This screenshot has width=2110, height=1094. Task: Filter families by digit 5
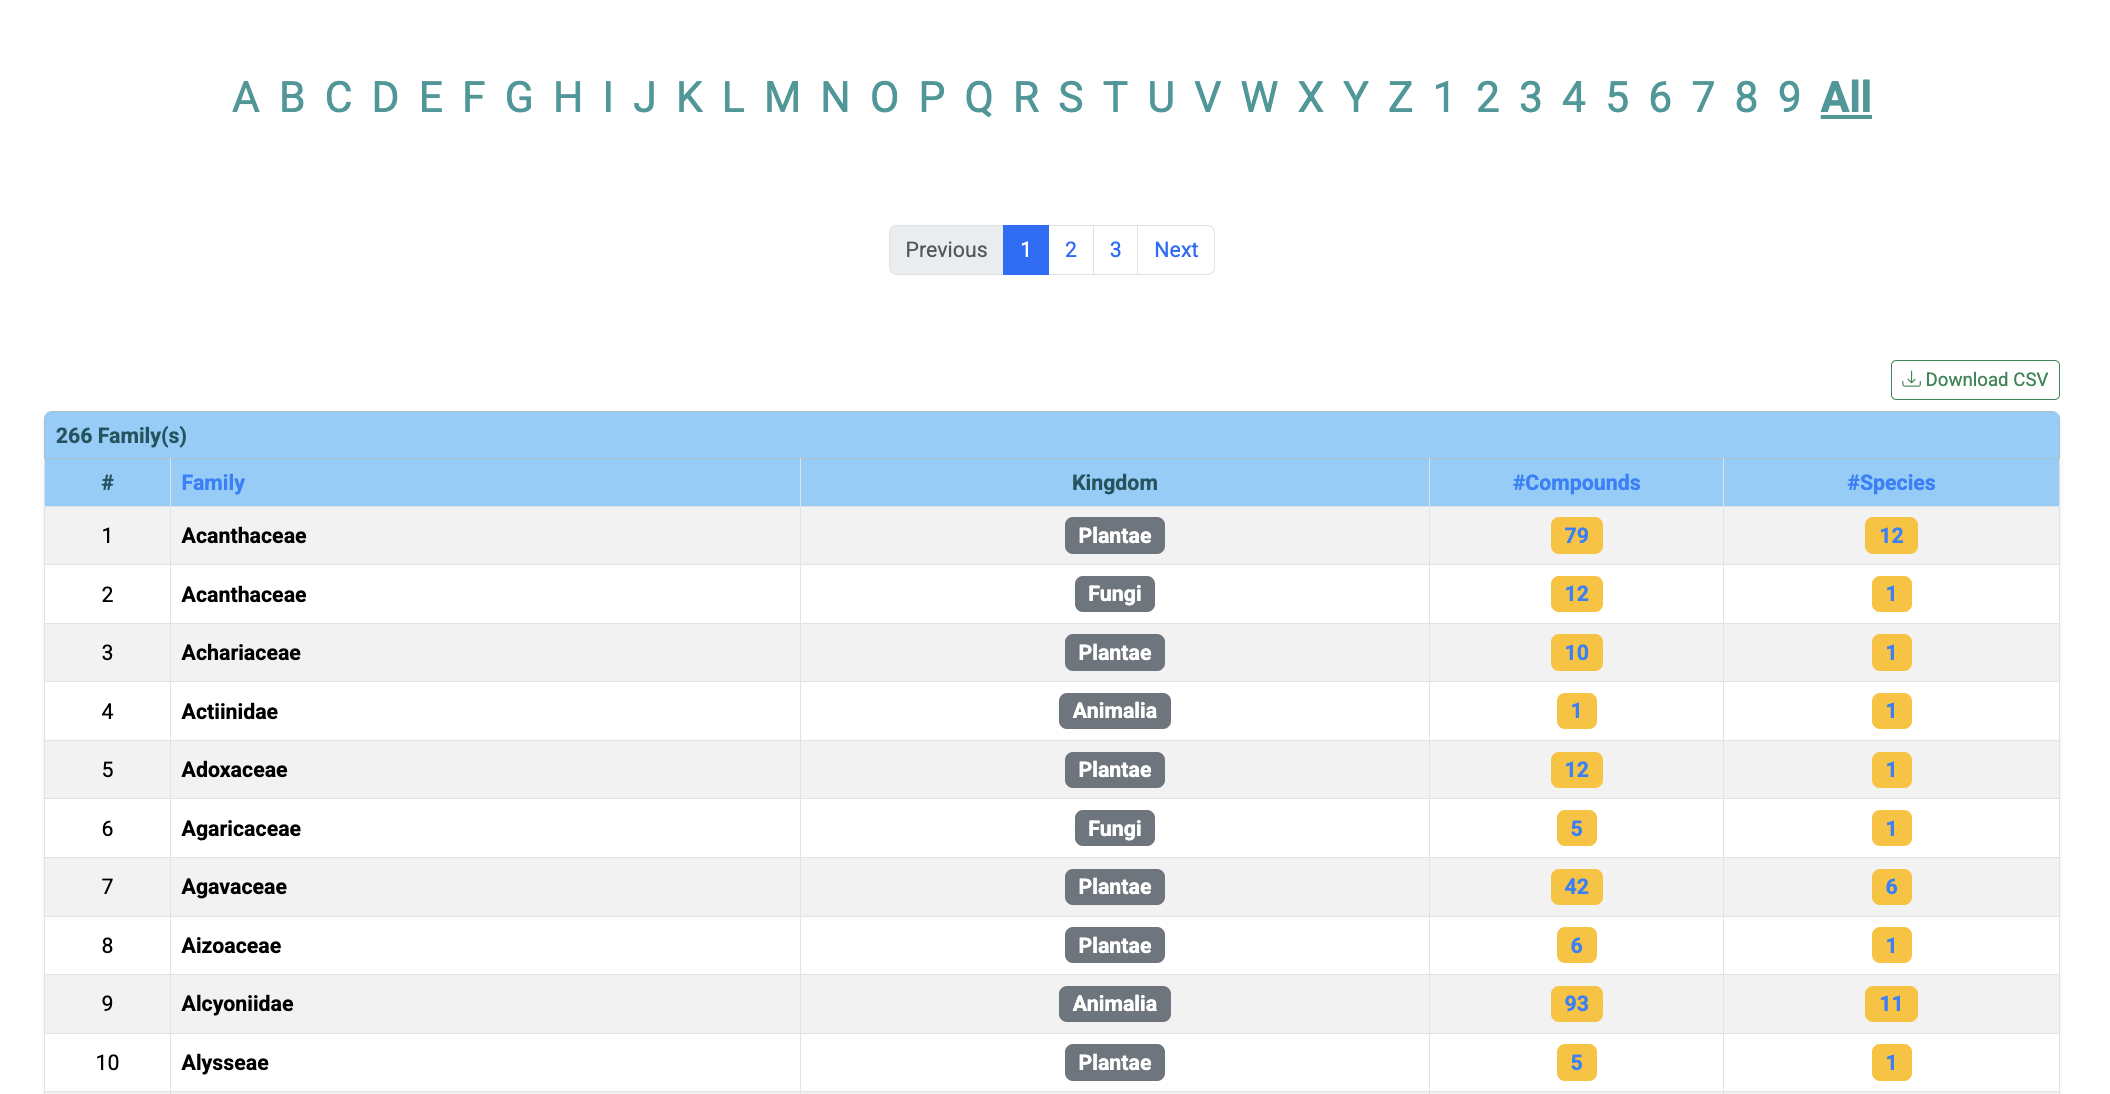1617,98
